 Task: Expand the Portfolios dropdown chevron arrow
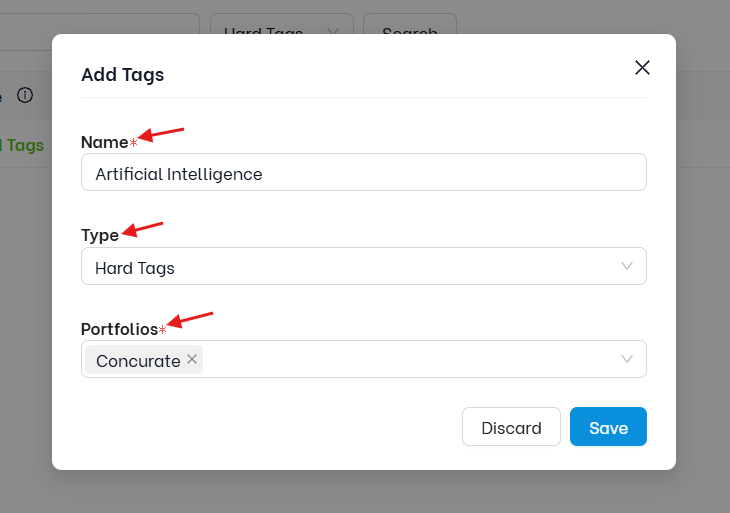pyautogui.click(x=627, y=359)
